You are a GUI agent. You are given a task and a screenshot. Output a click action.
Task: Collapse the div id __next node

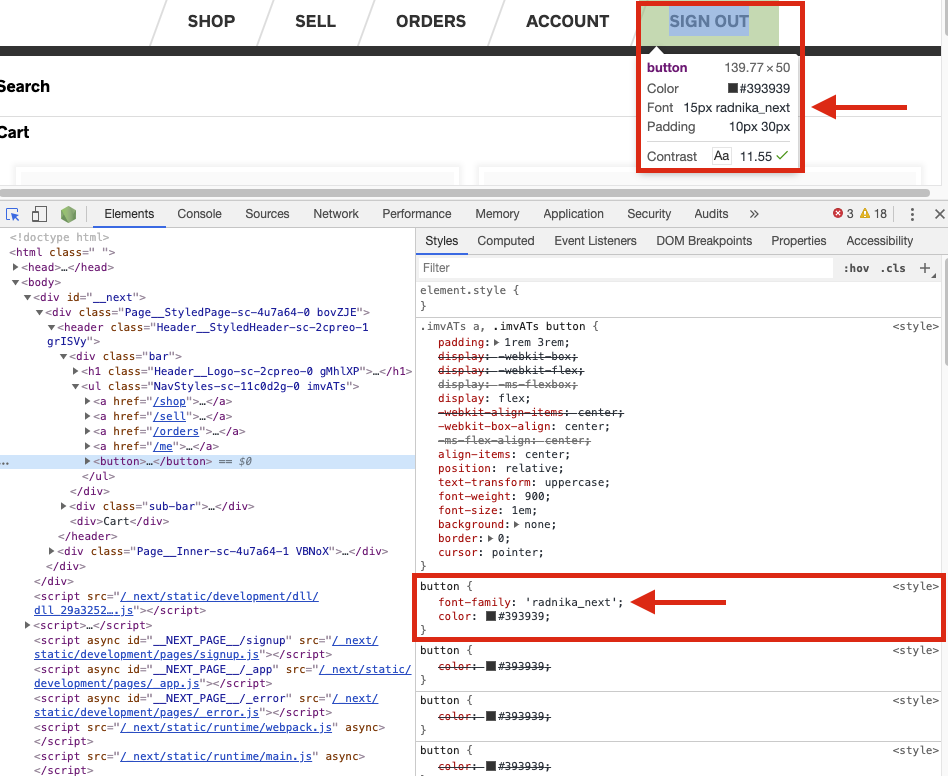click(28, 297)
